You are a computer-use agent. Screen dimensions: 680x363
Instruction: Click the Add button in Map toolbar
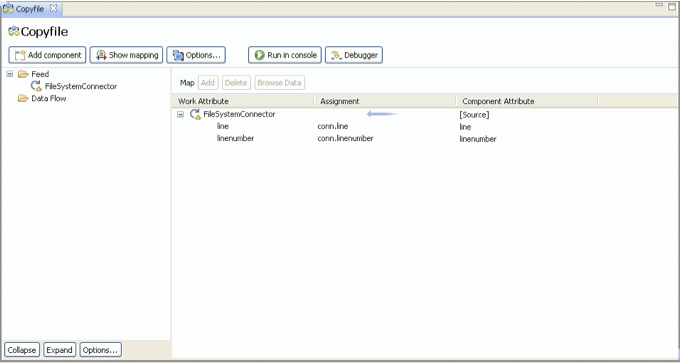click(x=208, y=83)
